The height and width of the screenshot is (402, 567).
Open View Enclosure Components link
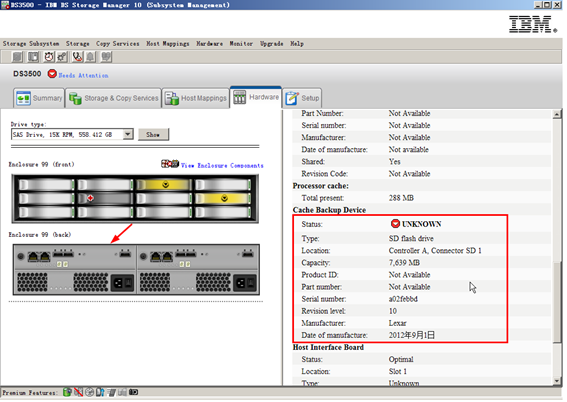[x=222, y=166]
